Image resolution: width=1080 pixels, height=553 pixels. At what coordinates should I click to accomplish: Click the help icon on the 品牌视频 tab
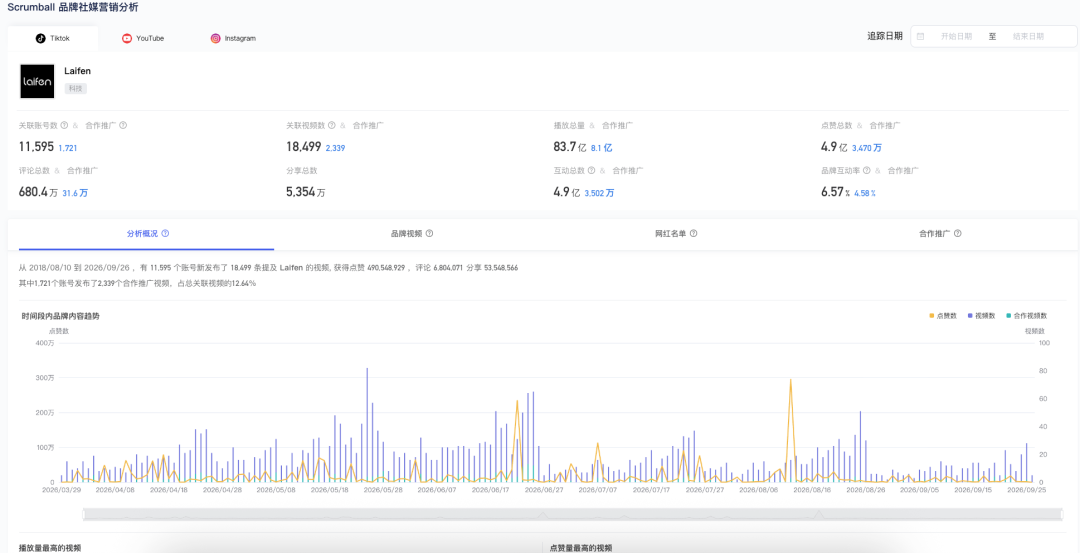pos(429,233)
